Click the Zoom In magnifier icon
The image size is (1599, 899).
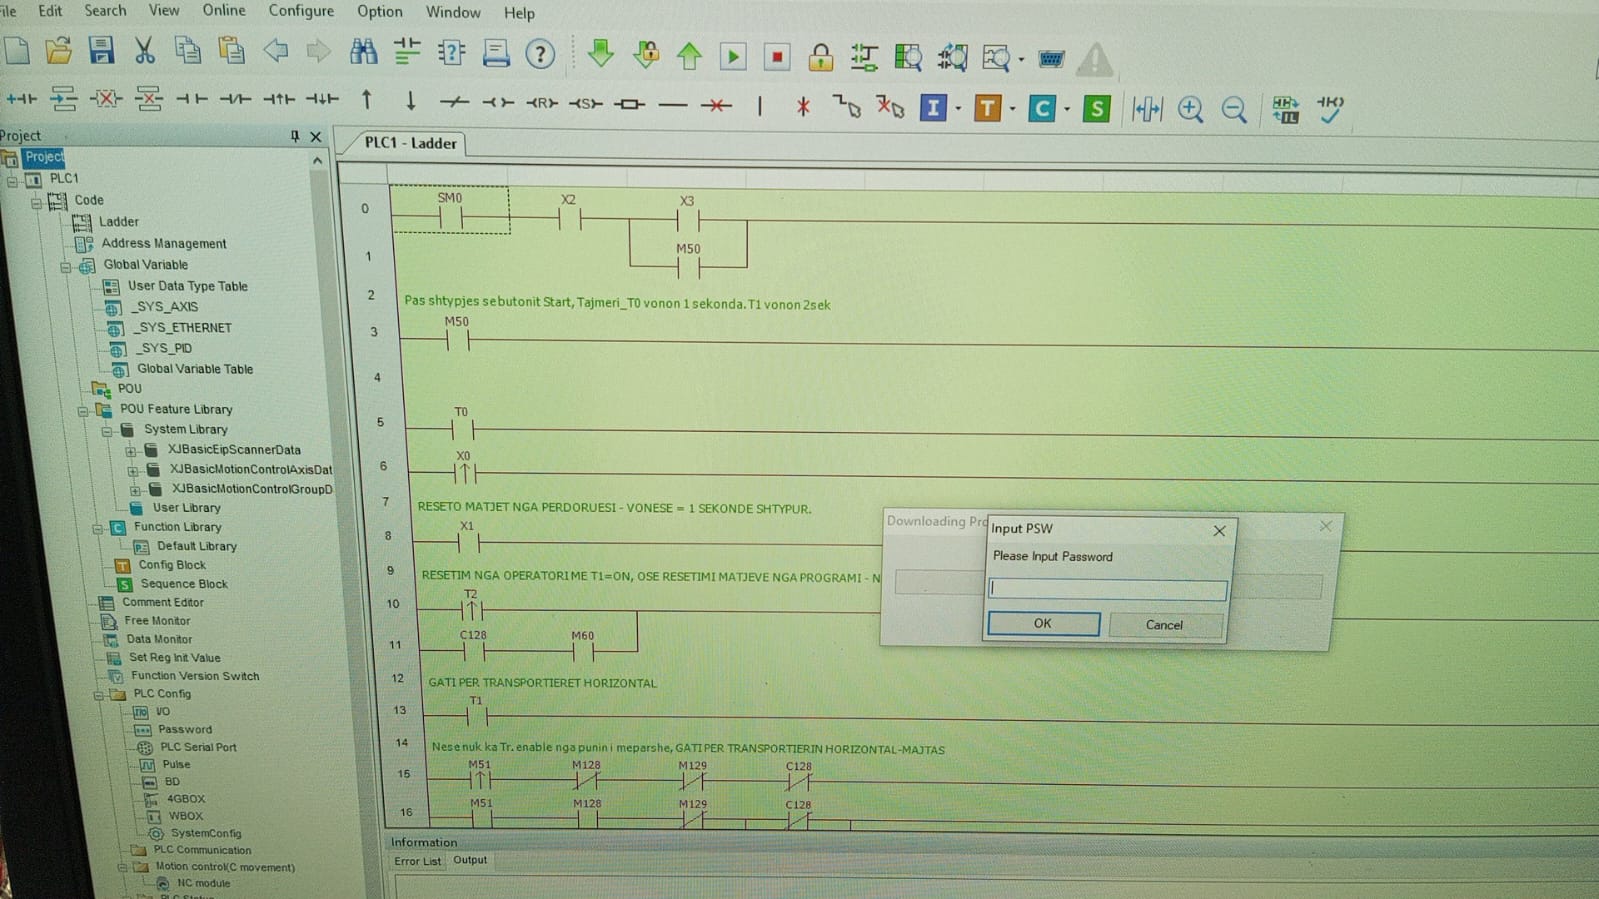coord(1189,110)
